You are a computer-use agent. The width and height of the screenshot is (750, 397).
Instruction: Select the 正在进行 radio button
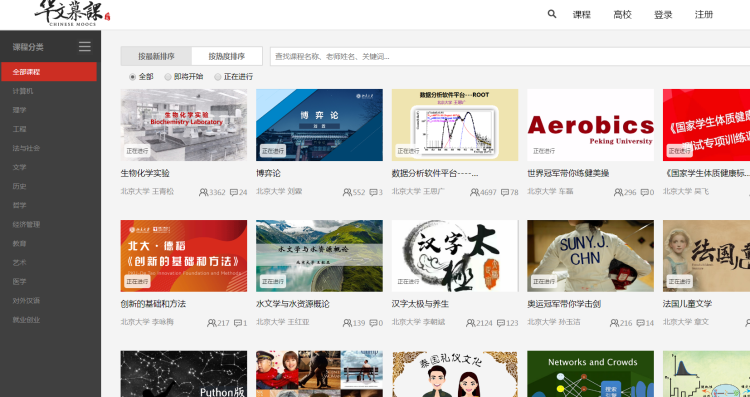tap(218, 77)
